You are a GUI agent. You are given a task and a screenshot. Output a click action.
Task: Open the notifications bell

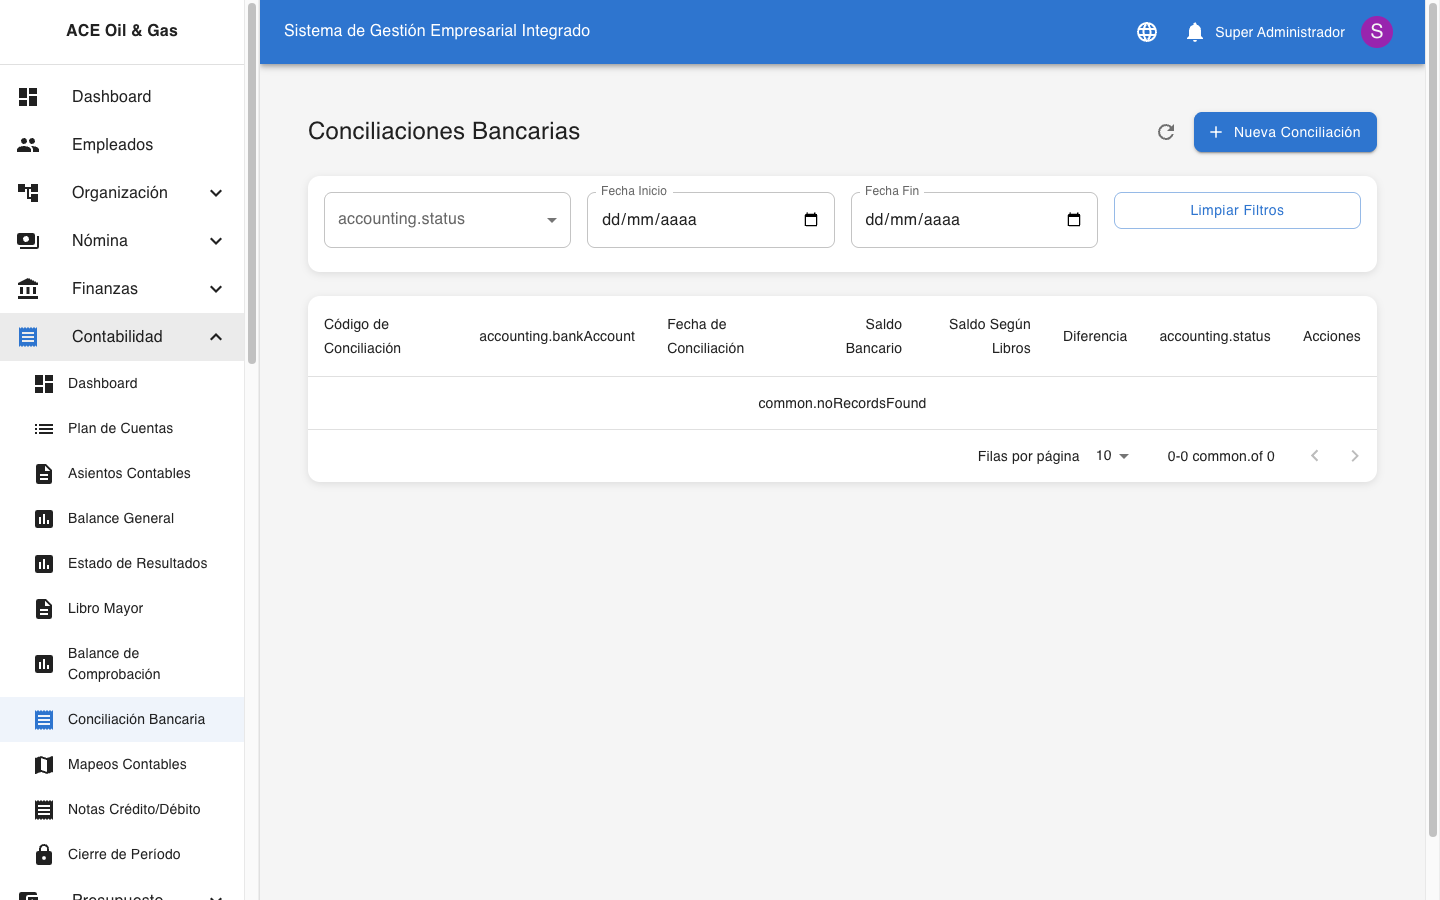point(1194,32)
